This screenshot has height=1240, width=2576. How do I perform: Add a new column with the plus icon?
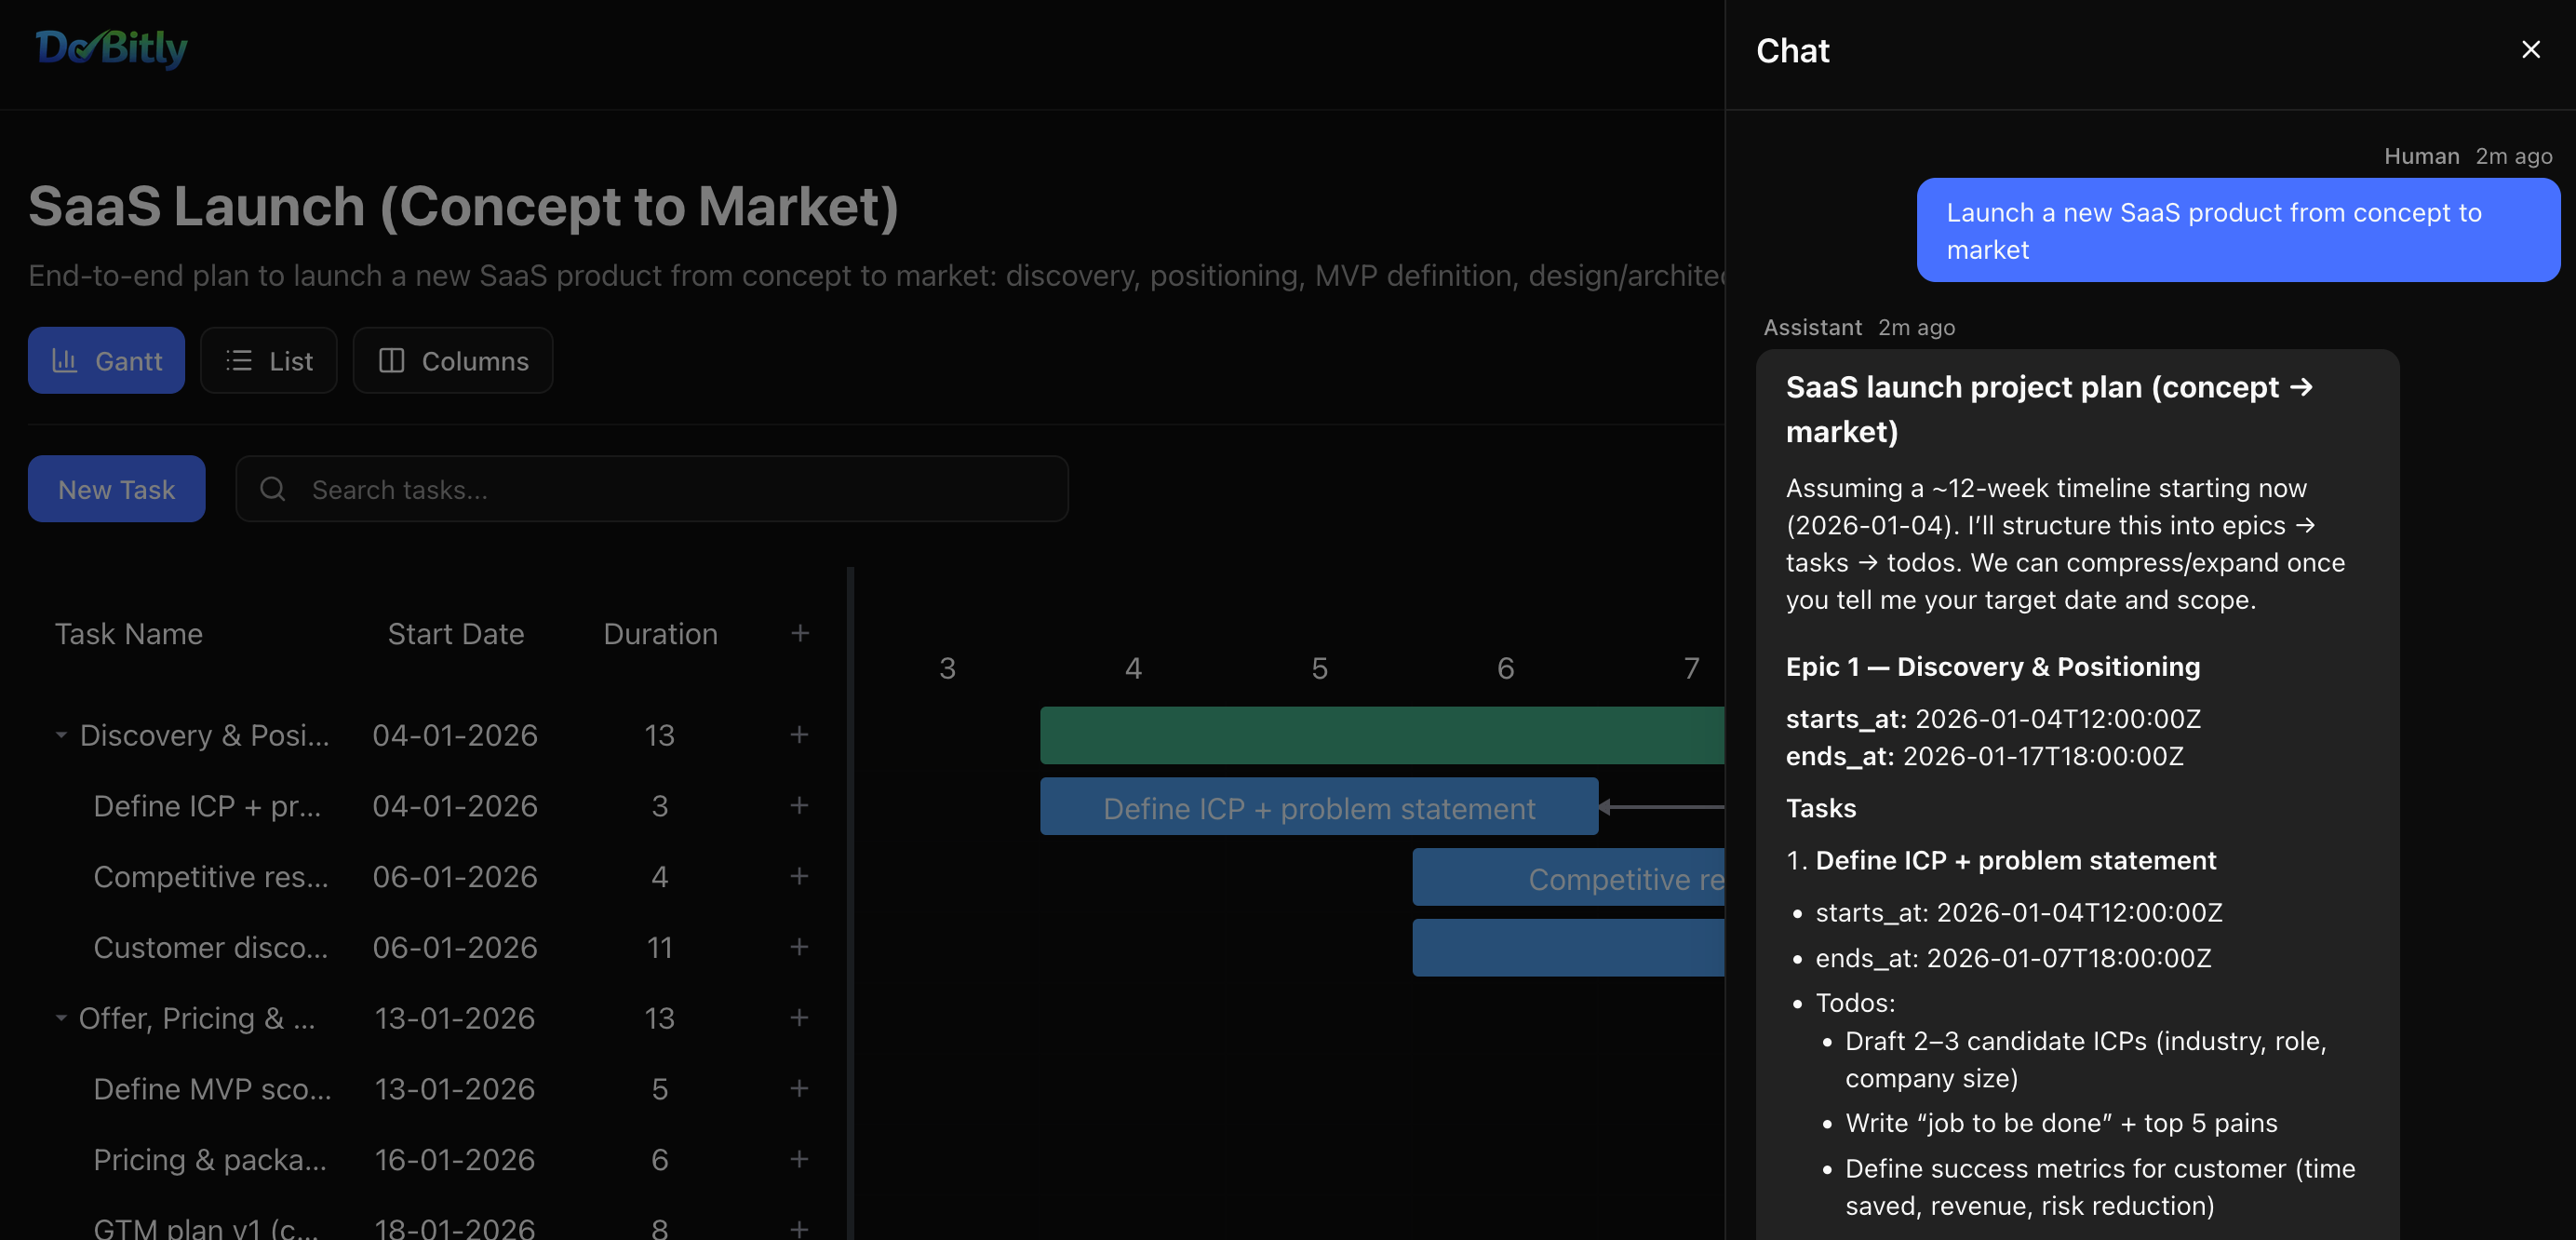(x=800, y=633)
